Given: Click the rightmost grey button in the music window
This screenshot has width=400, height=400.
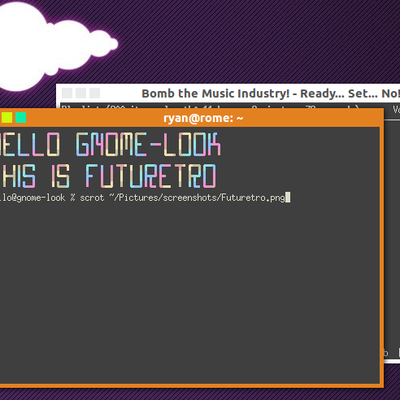Looking at the screenshot, I should click(95, 93).
